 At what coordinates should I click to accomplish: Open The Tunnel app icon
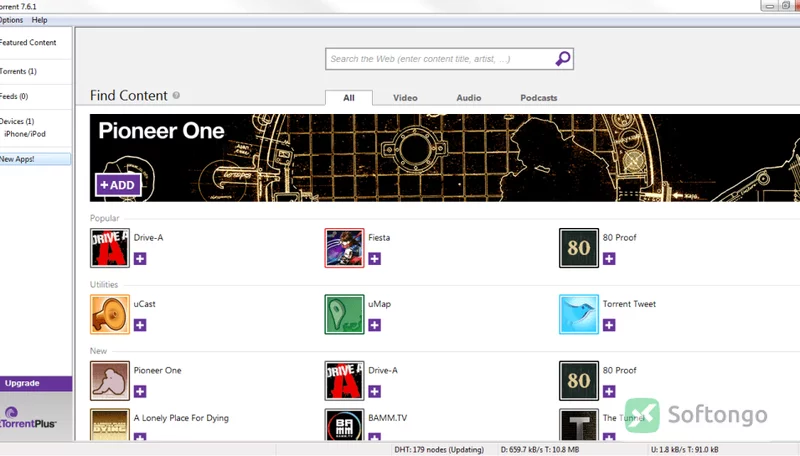click(579, 424)
